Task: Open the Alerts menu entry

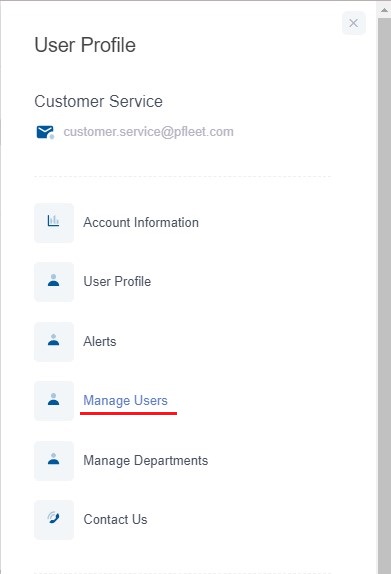Action: (100, 342)
